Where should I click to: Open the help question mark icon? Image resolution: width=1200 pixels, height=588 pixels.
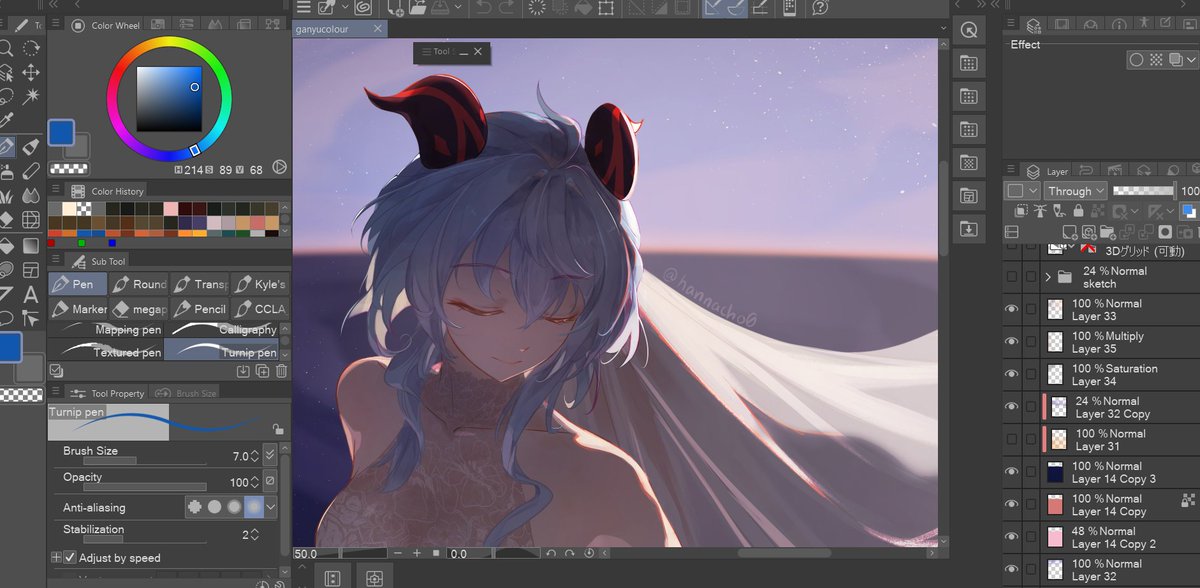pos(820,8)
